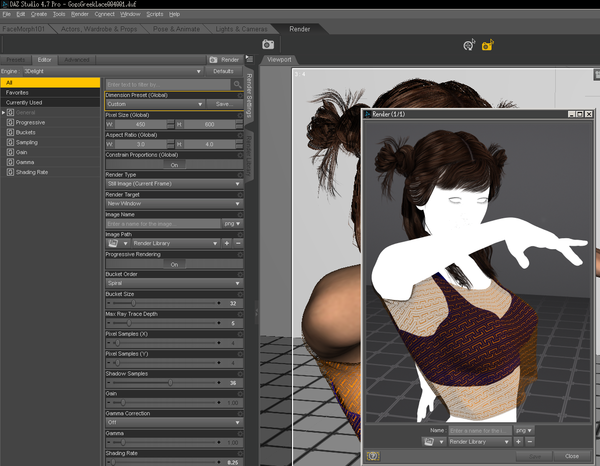Click the gray spot render tool icon
The image size is (600, 466).
pos(469,45)
